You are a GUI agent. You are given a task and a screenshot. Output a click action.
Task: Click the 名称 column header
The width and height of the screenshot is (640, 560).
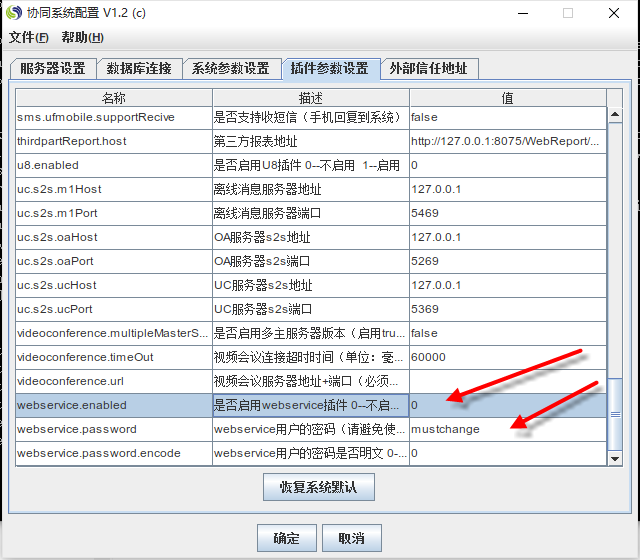point(114,98)
